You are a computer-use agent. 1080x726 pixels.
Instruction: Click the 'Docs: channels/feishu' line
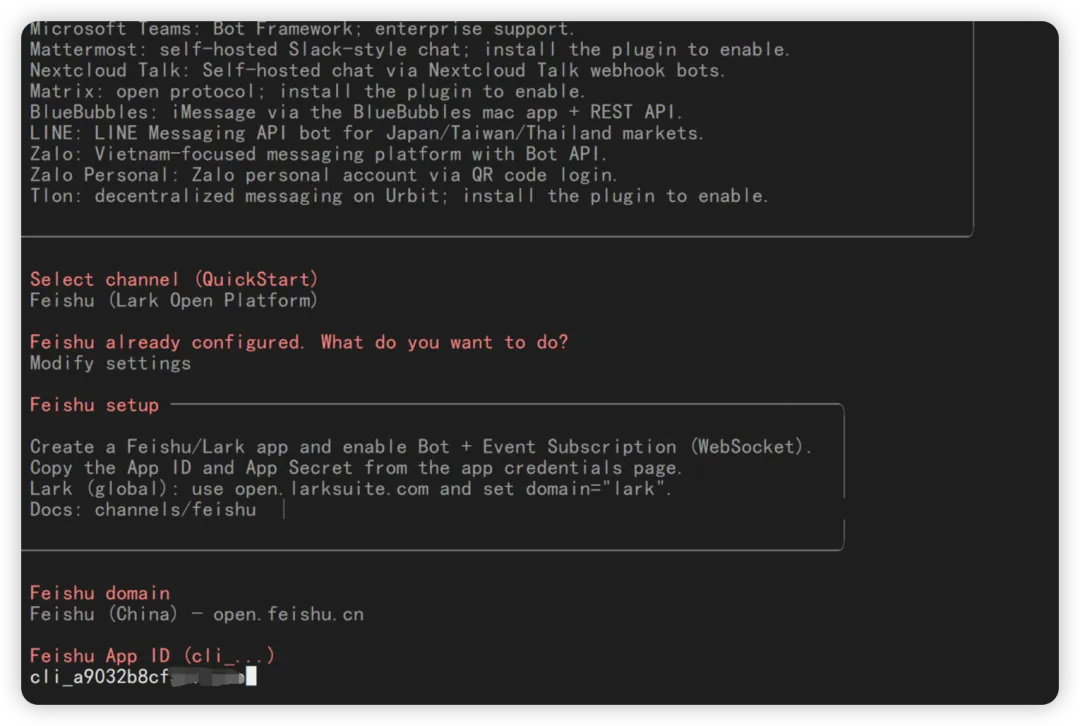click(143, 509)
